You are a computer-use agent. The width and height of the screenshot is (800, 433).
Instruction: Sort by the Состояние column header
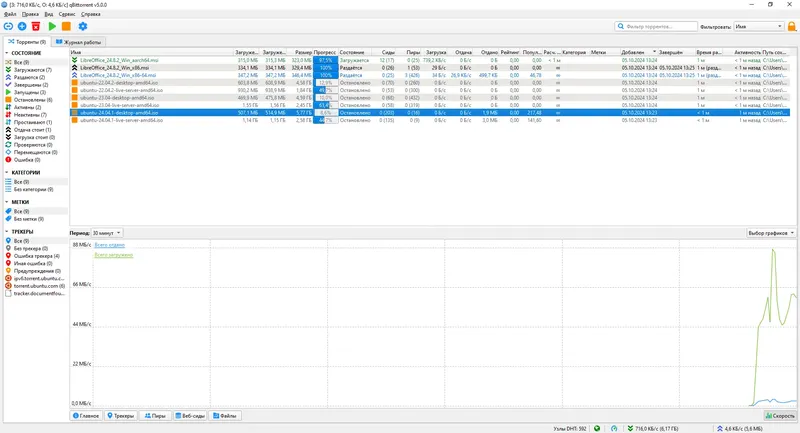click(355, 52)
